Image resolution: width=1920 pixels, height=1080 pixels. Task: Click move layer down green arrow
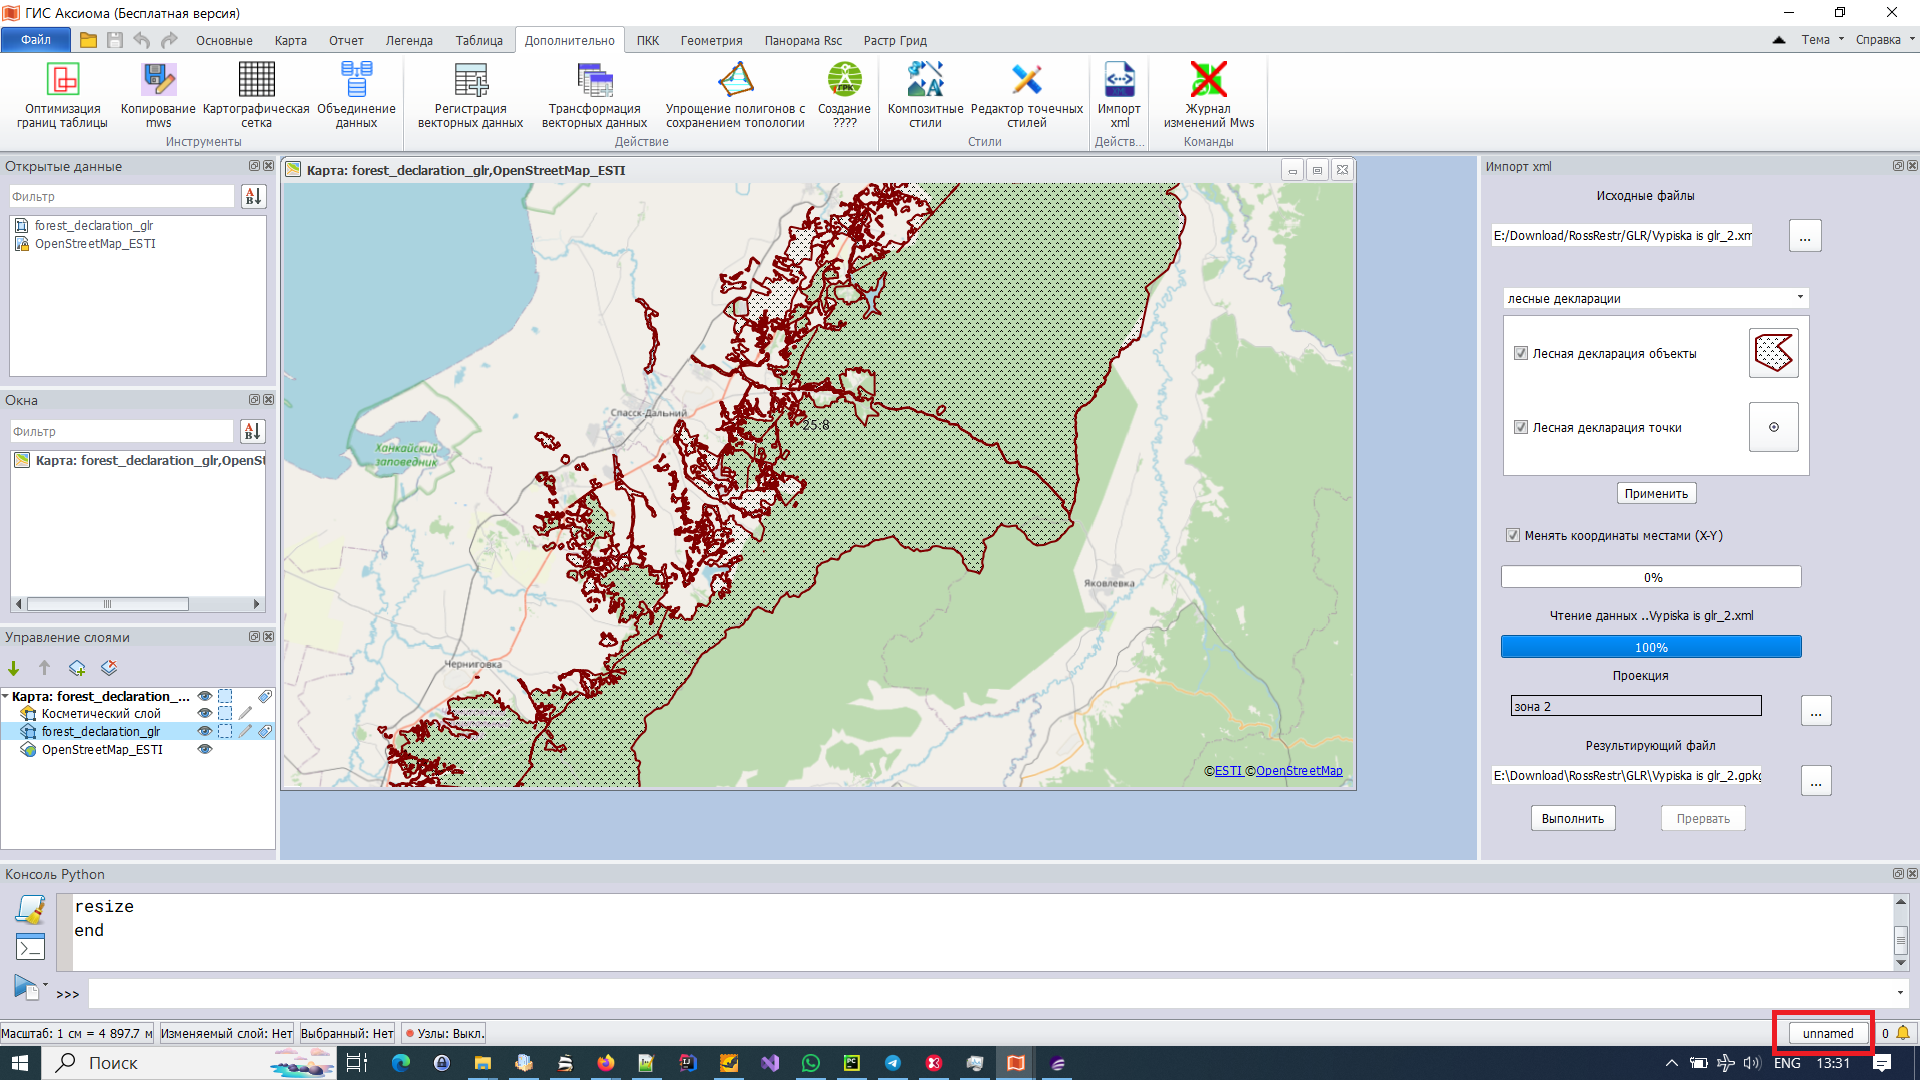coord(14,668)
